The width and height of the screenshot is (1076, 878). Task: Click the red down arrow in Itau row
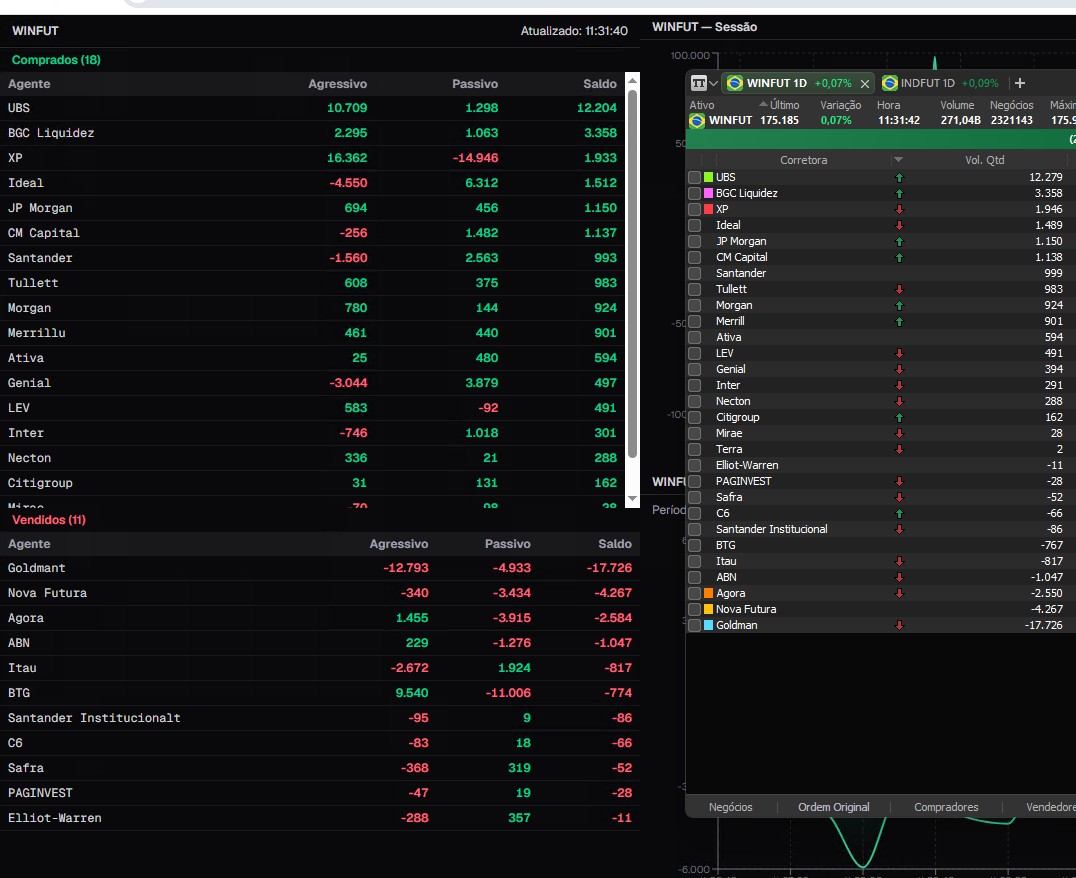coord(899,562)
